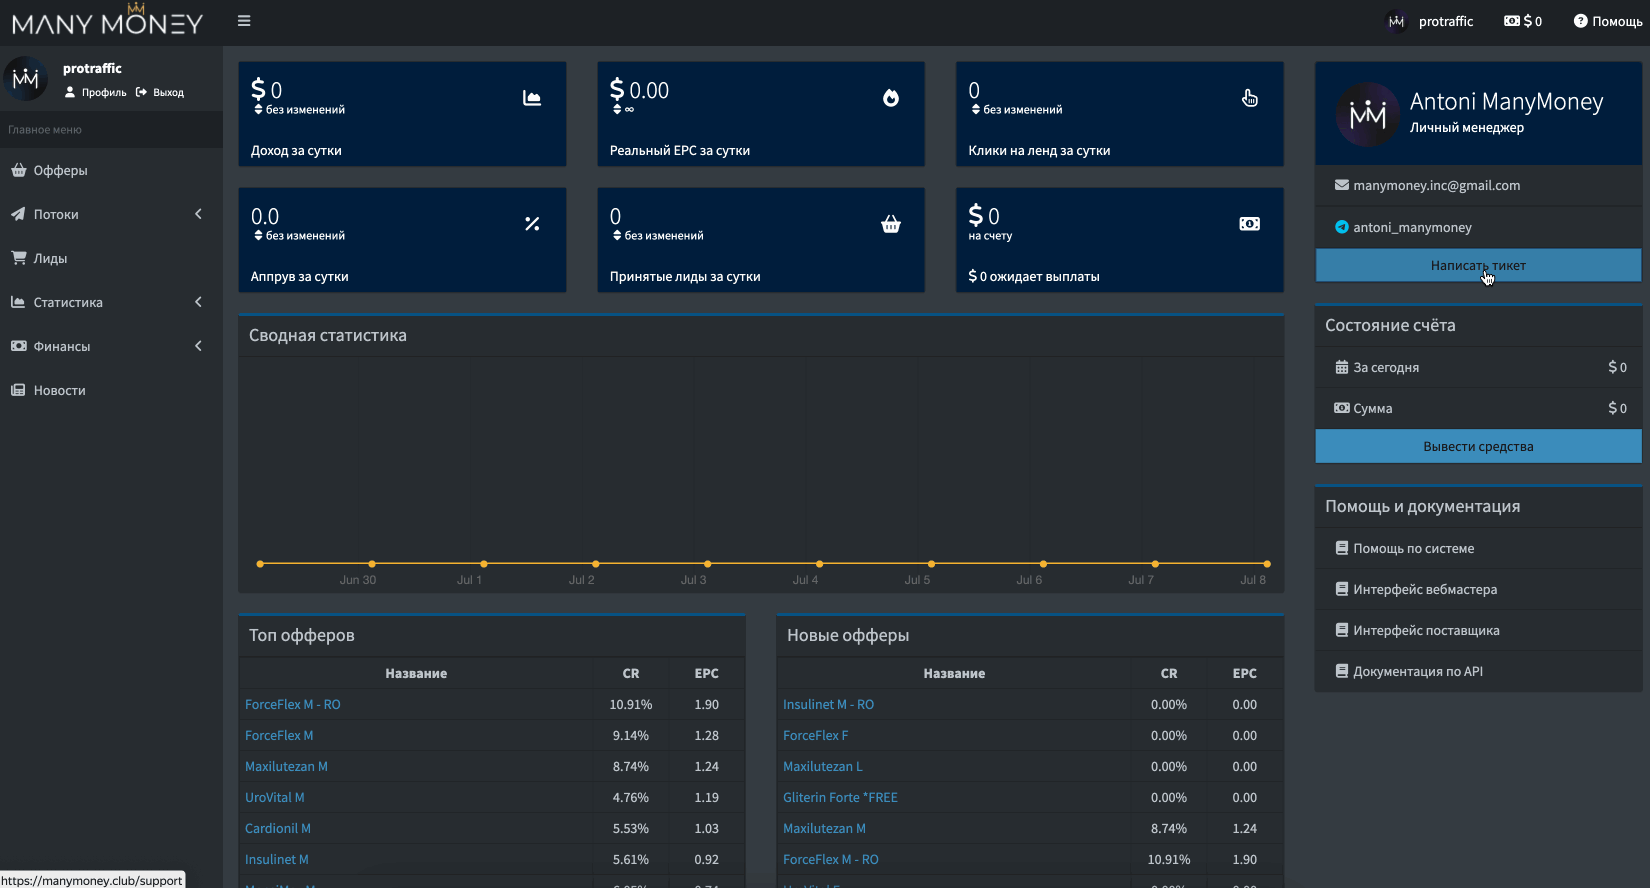Click the Название header in Новые офферы
This screenshot has width=1650, height=888.
click(x=954, y=673)
